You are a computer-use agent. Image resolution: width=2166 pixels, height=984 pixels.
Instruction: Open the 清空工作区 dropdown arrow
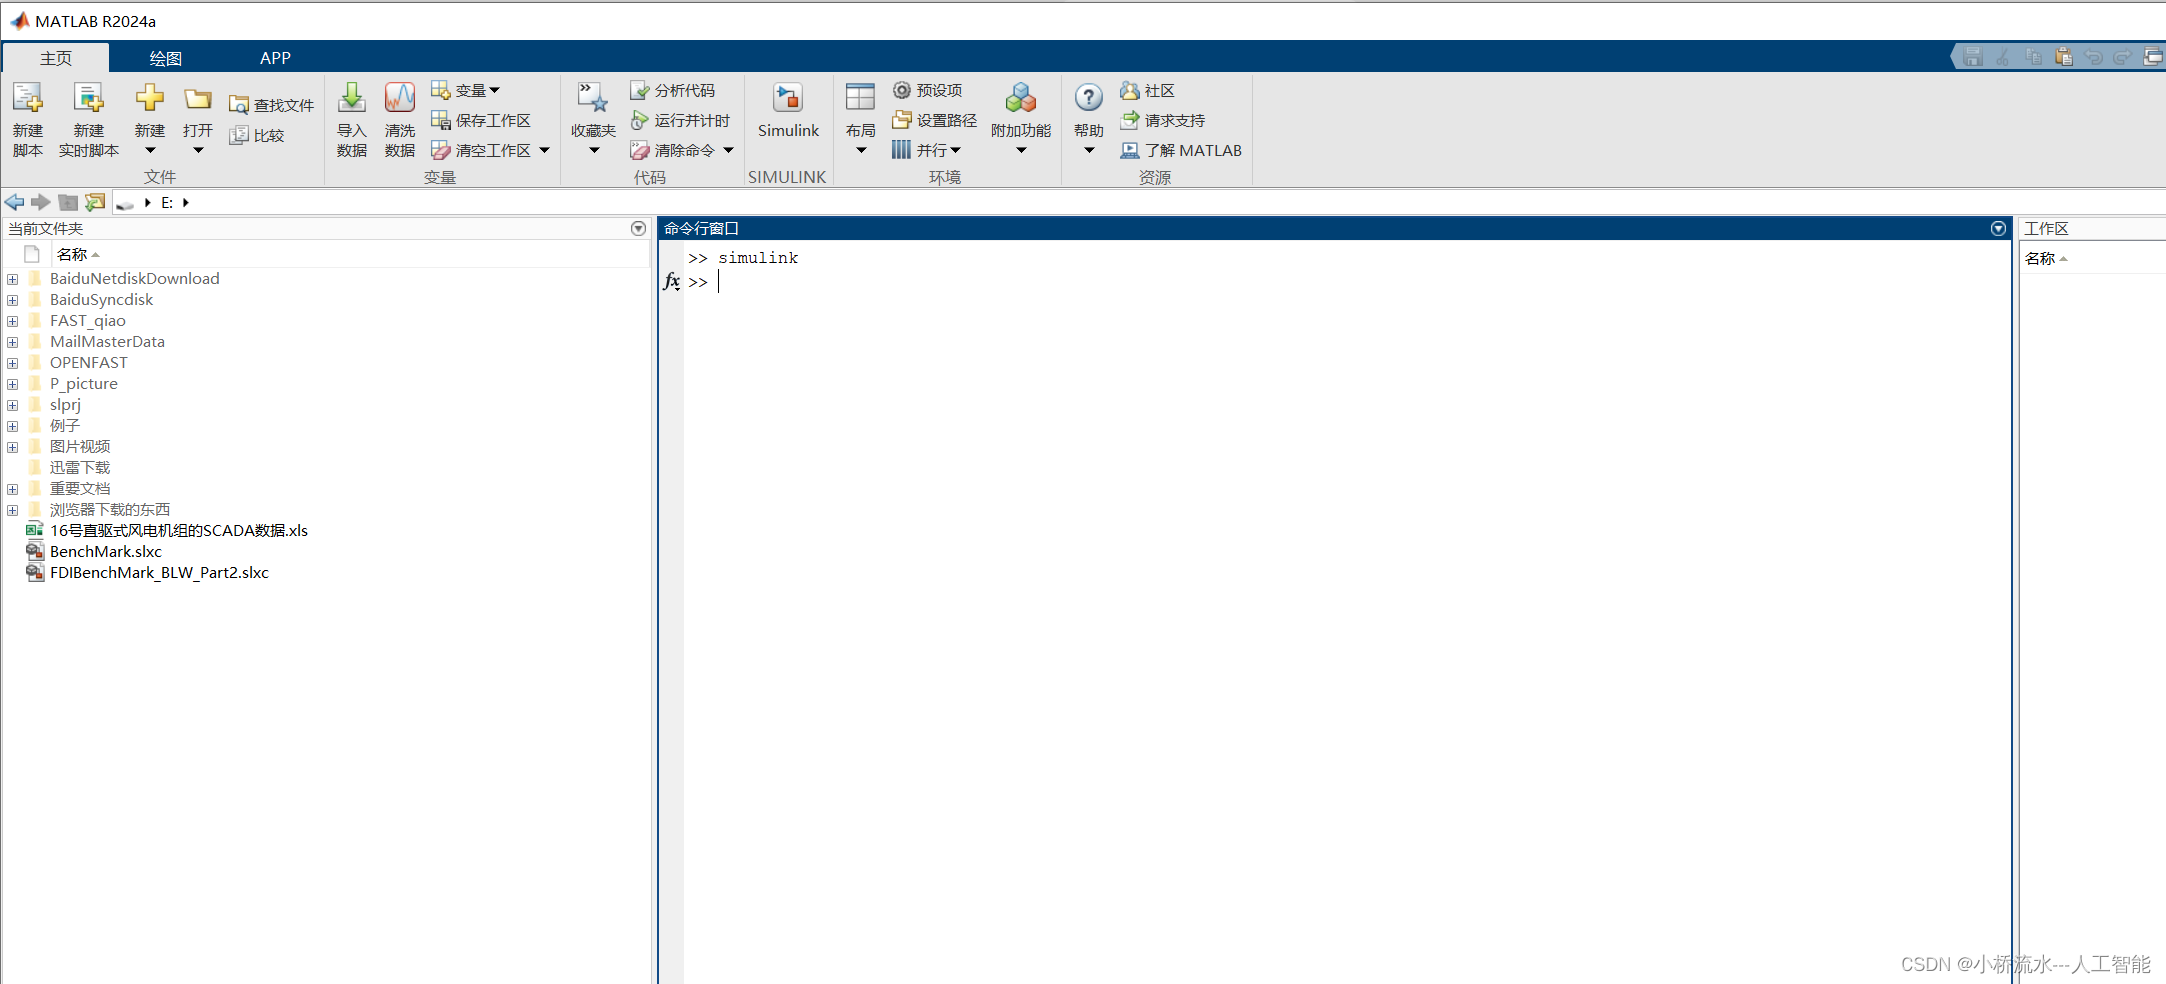545,150
